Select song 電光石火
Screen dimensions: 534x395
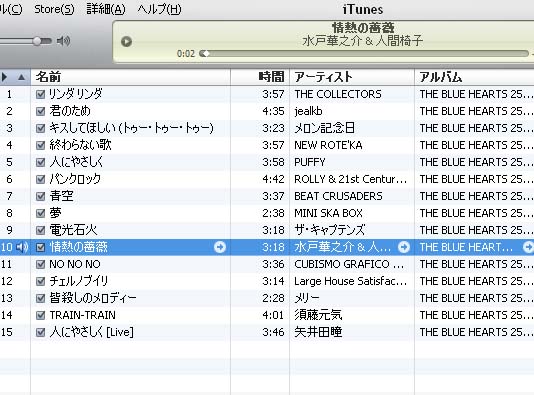[x=73, y=230]
